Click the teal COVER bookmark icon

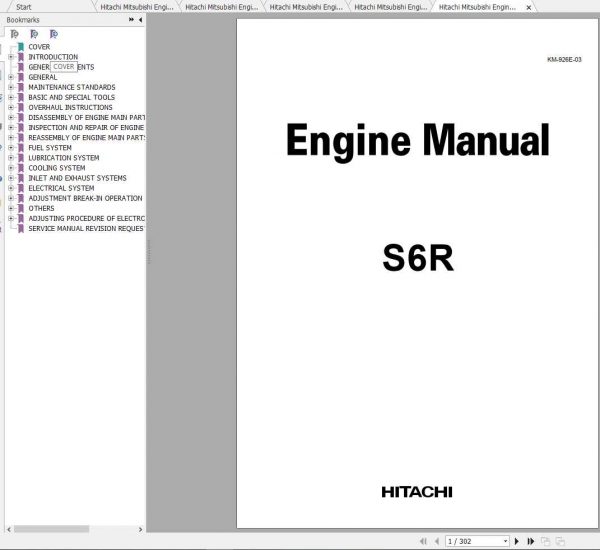click(x=21, y=47)
